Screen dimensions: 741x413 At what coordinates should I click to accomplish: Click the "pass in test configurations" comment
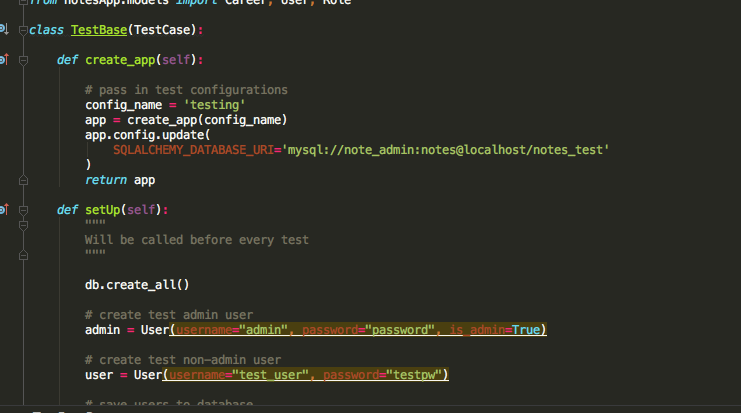click(186, 90)
